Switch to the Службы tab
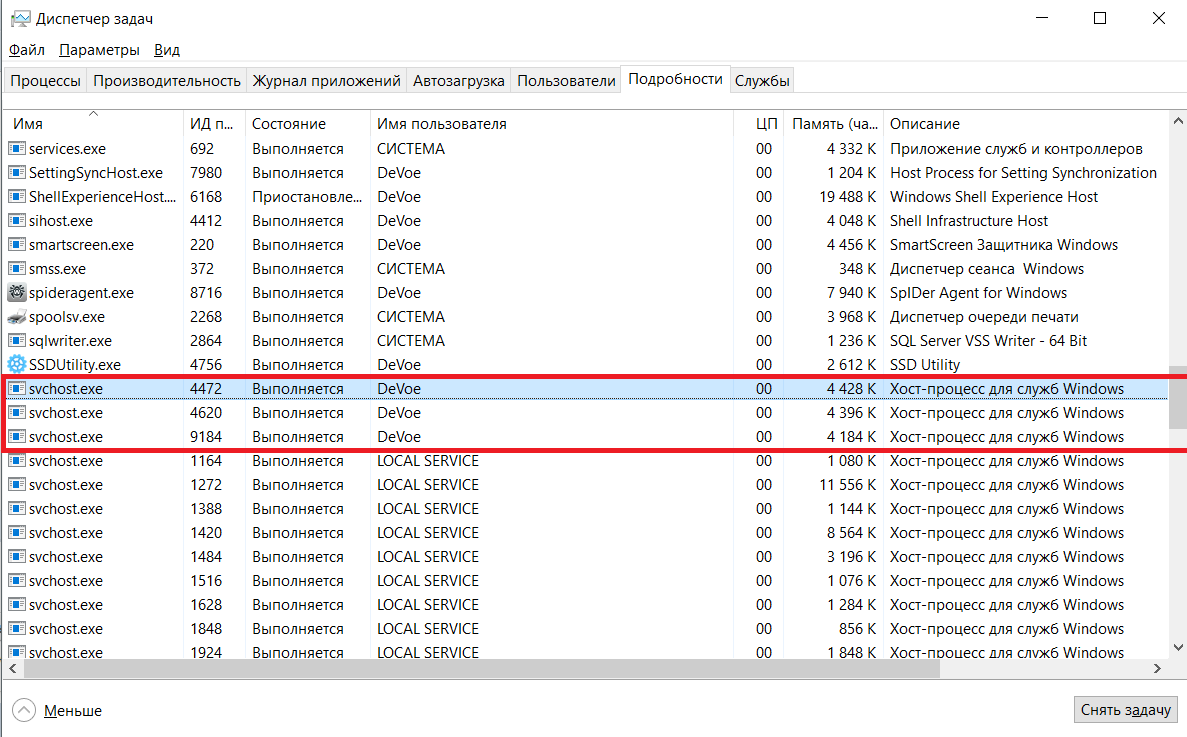Viewport: 1187px width, 737px height. (762, 81)
